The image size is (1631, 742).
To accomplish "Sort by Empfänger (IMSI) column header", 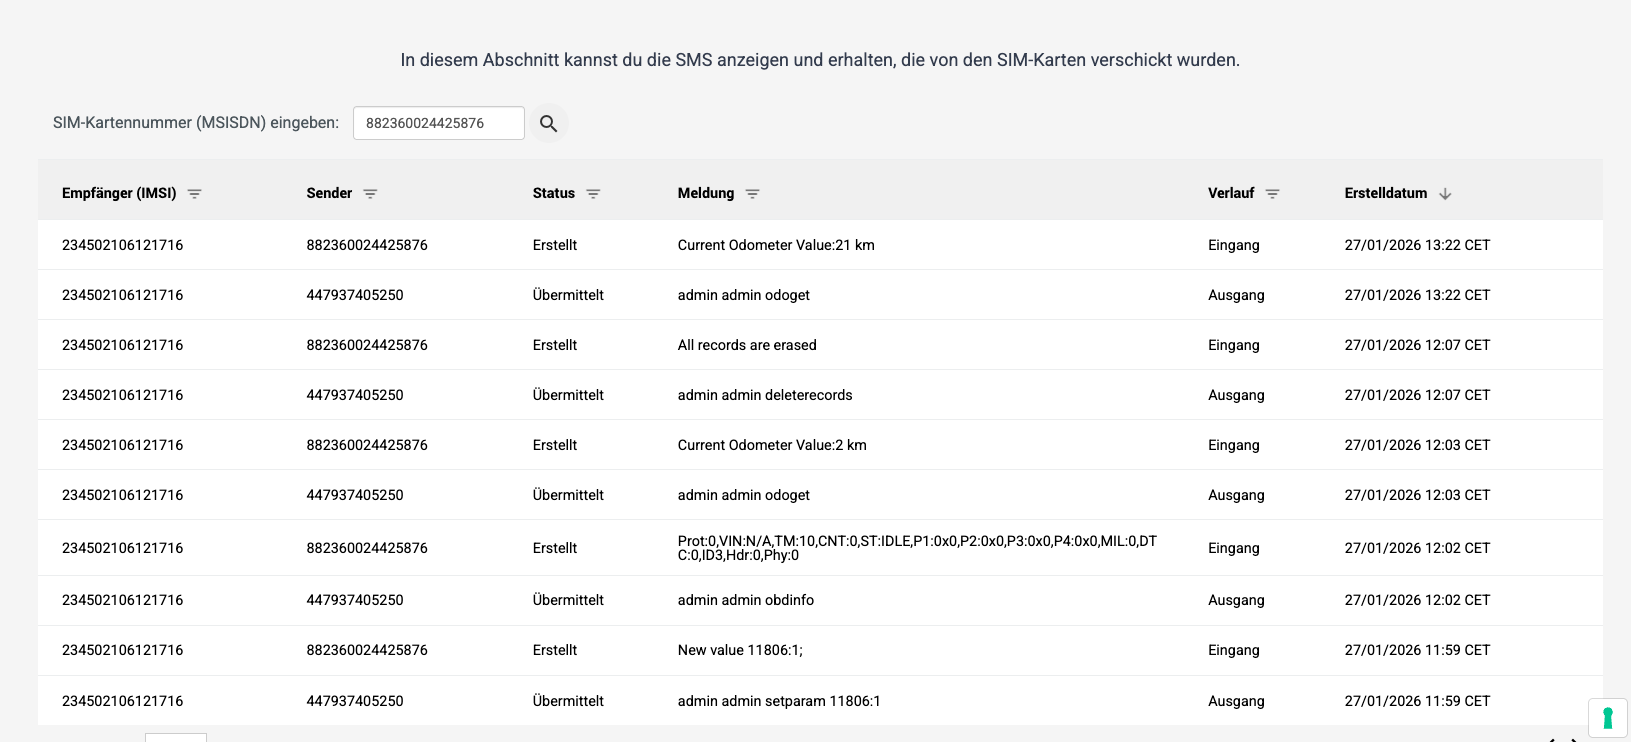I will coord(119,193).
